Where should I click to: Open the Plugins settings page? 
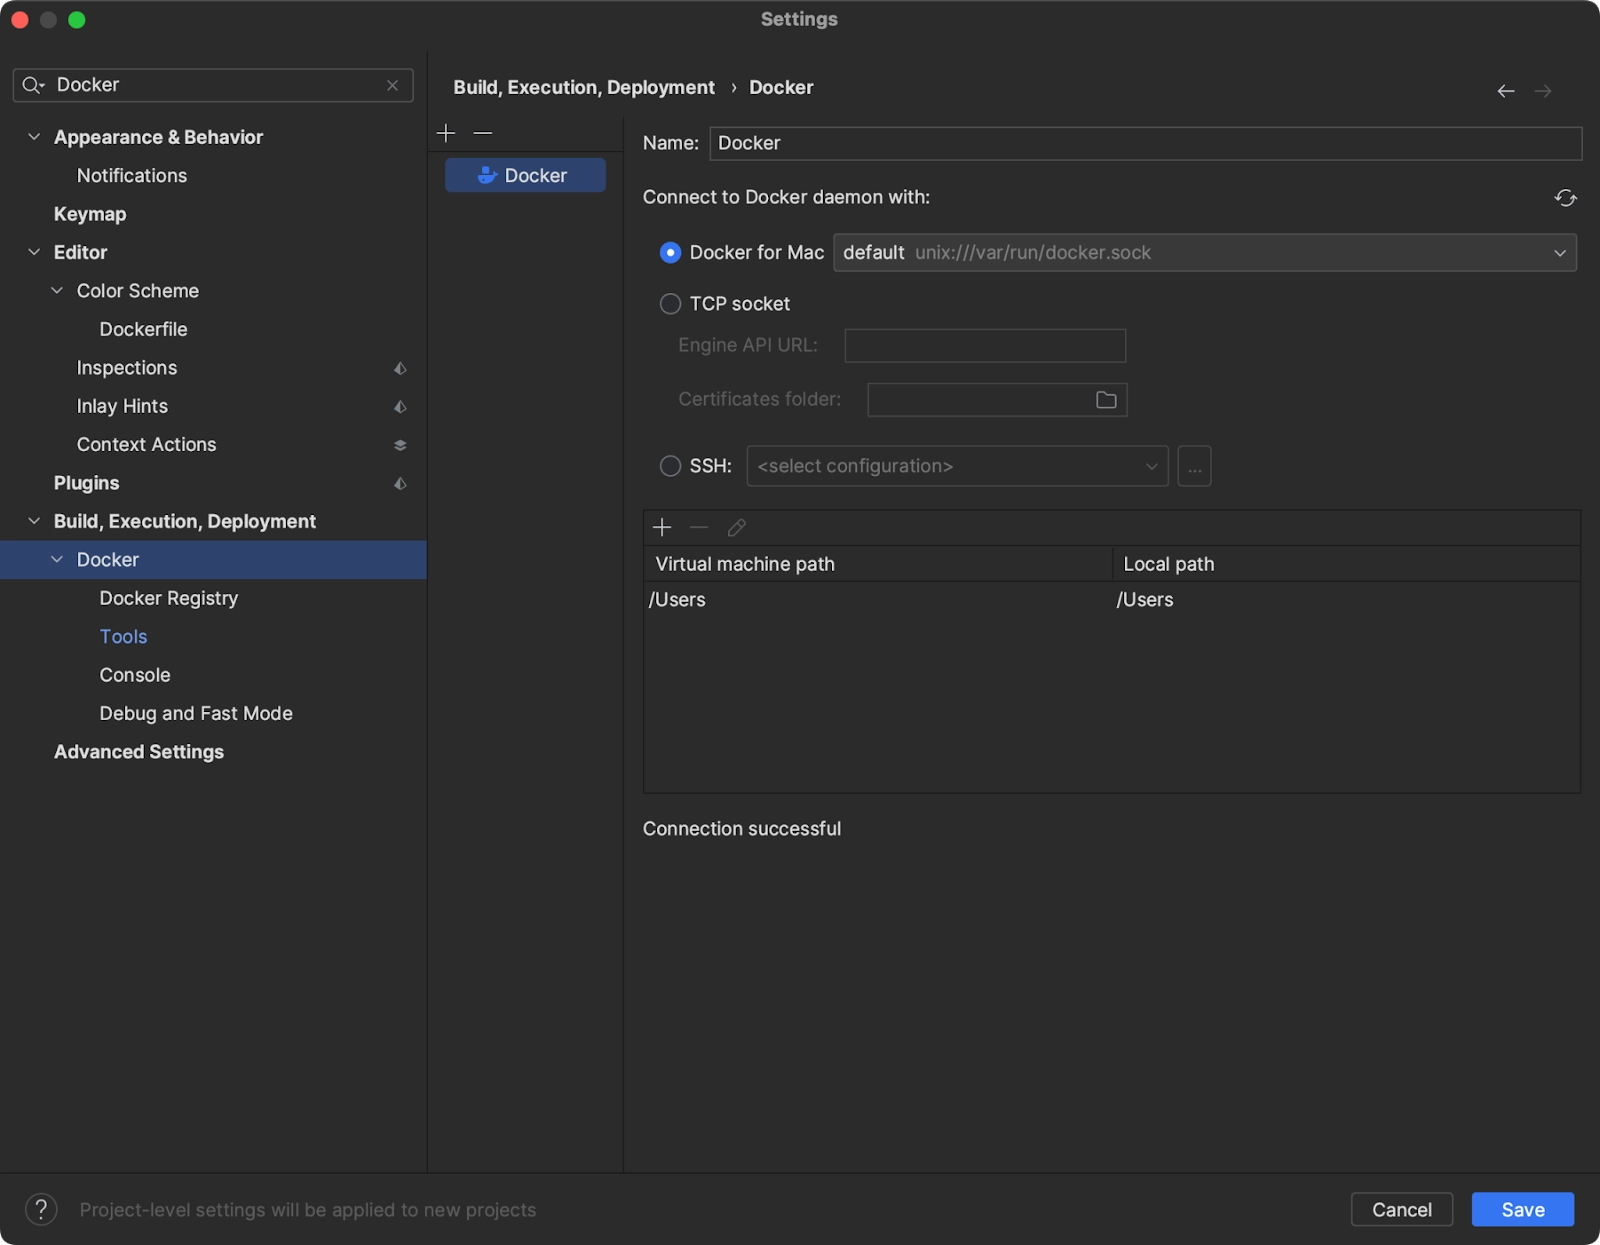click(86, 483)
